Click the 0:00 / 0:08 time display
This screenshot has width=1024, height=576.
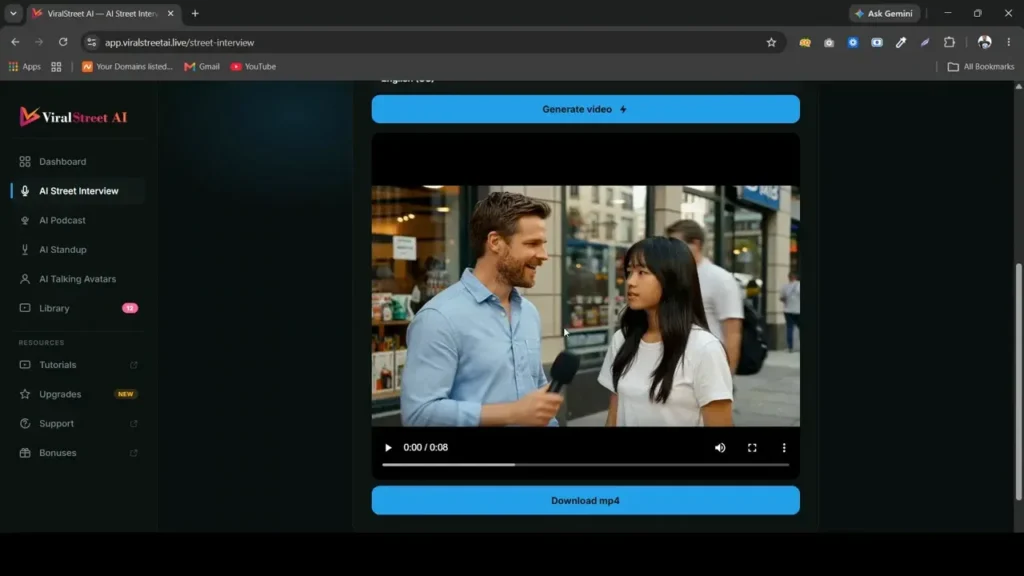(x=425, y=447)
